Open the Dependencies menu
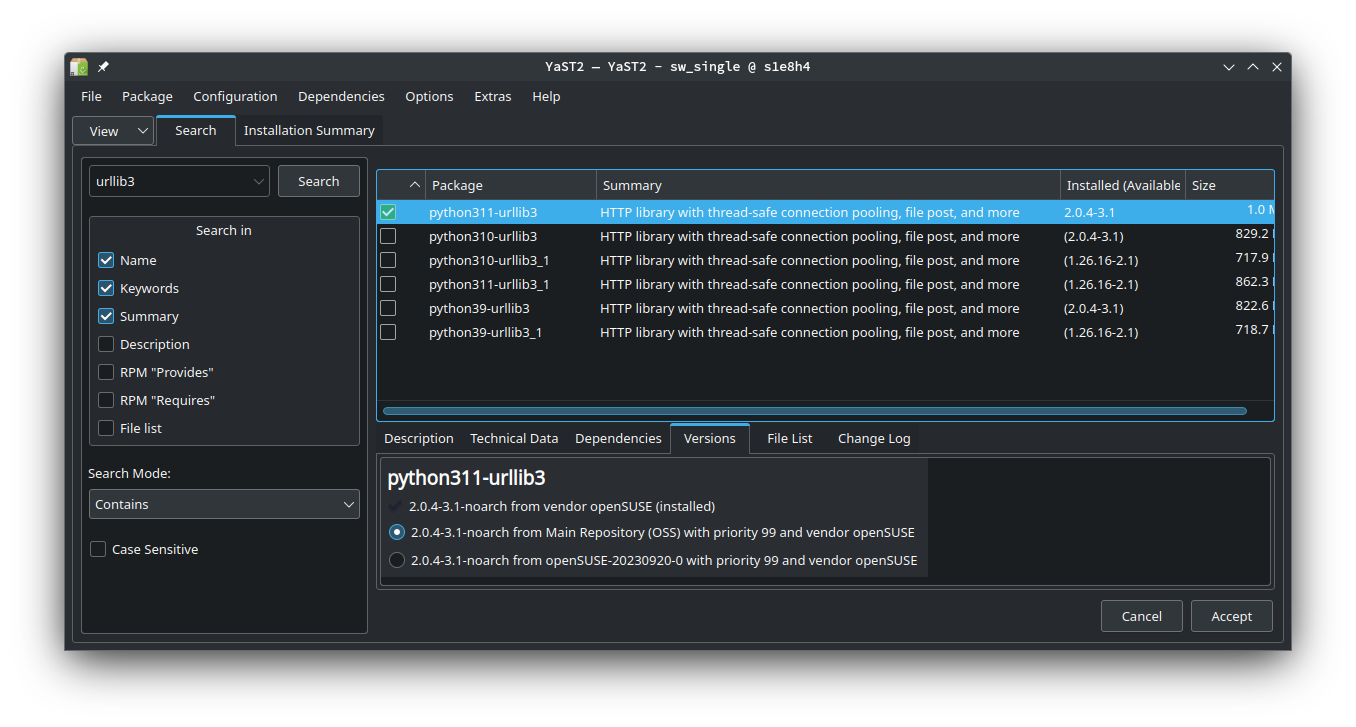 (x=341, y=96)
